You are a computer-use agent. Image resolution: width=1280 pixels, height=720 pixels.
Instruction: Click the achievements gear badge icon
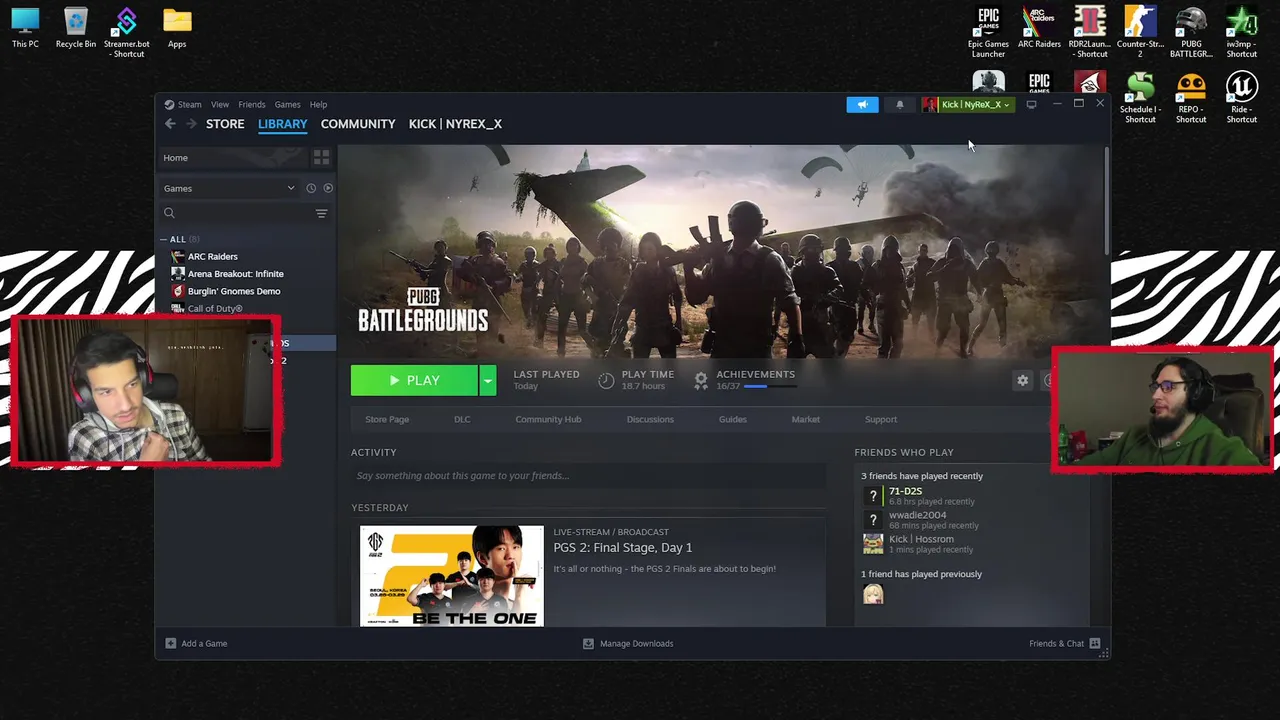point(701,380)
